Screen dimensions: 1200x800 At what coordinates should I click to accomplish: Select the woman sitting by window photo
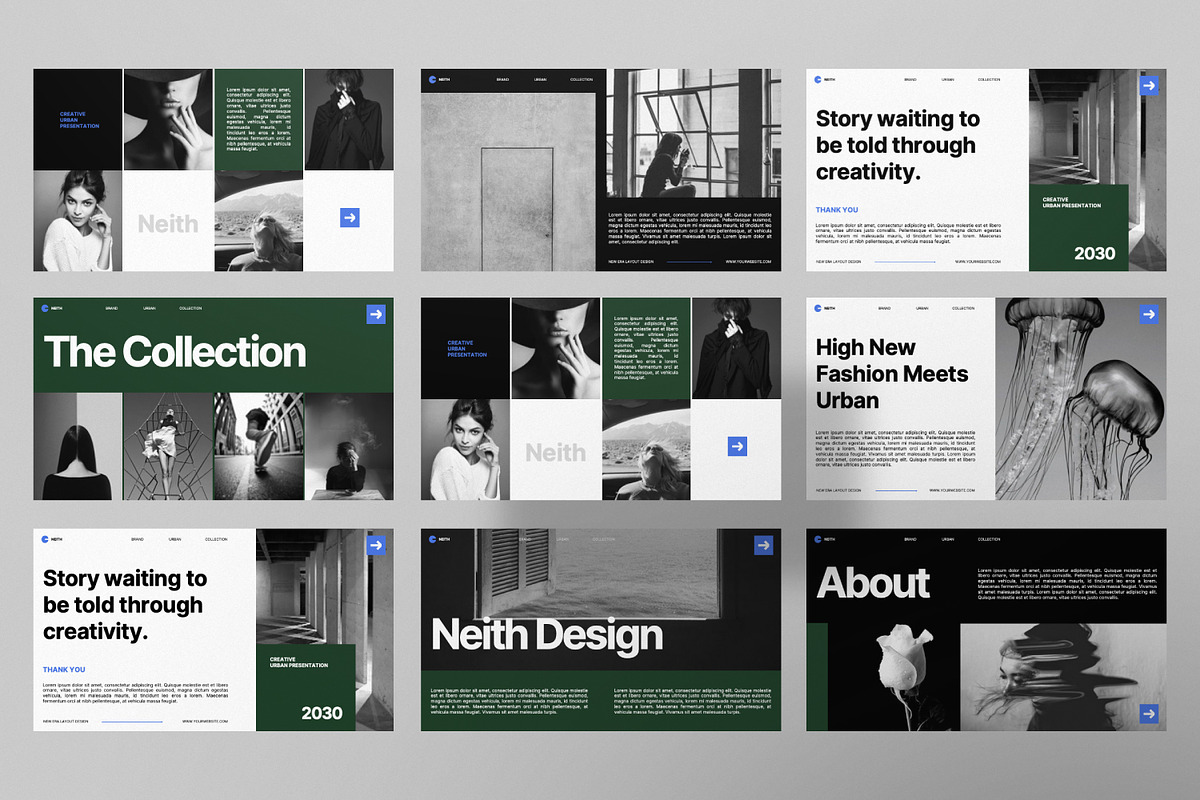tap(694, 134)
